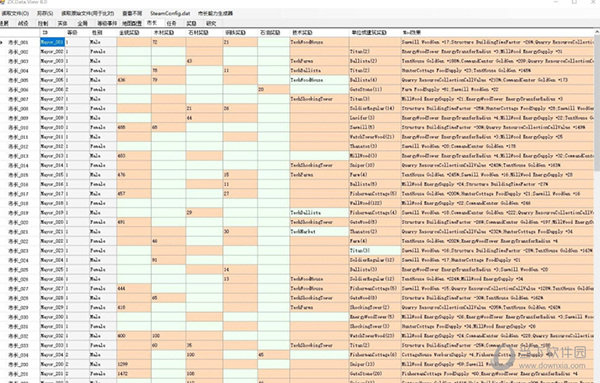Image resolution: width=600 pixels, height=383 pixels.
Task: Select the highlighted Mayor_001 ID cell
Action: pyautogui.click(x=52, y=42)
